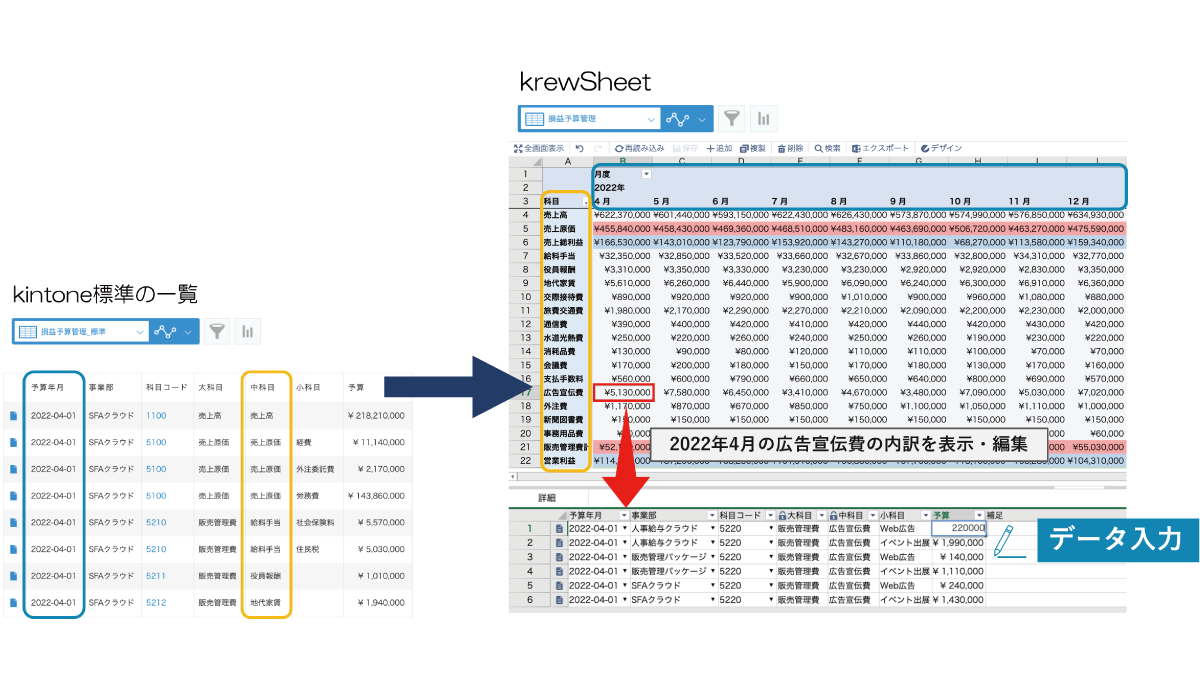Select the April 広告宣伝費 cell ¥5,130,000
This screenshot has height=675, width=1200.
(623, 393)
